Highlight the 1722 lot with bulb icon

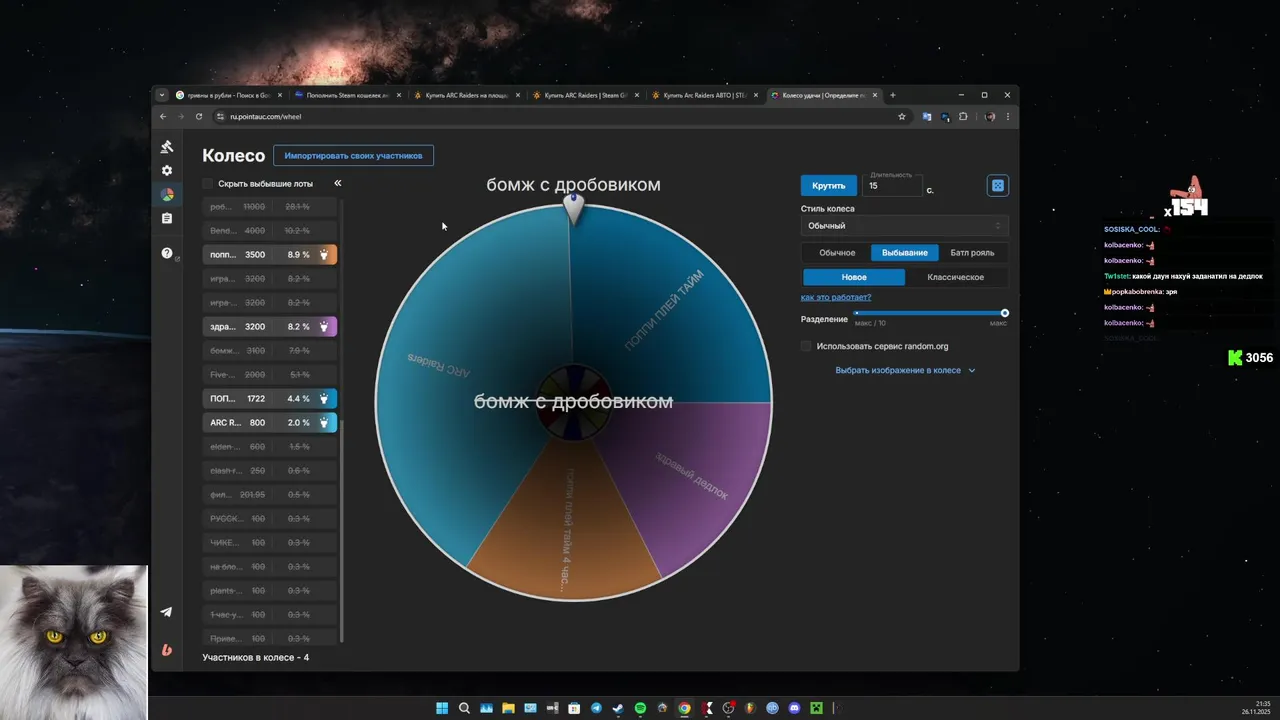(x=323, y=399)
